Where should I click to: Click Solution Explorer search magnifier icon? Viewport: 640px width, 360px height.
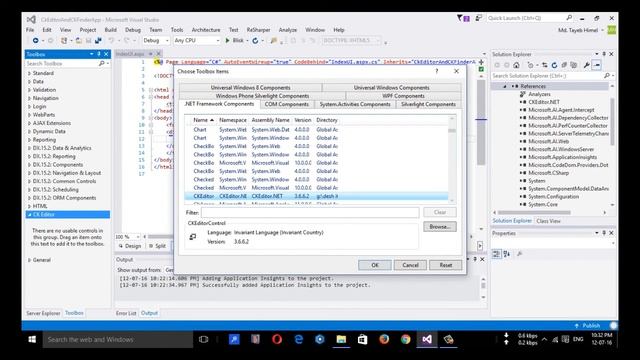pyautogui.click(x=607, y=76)
